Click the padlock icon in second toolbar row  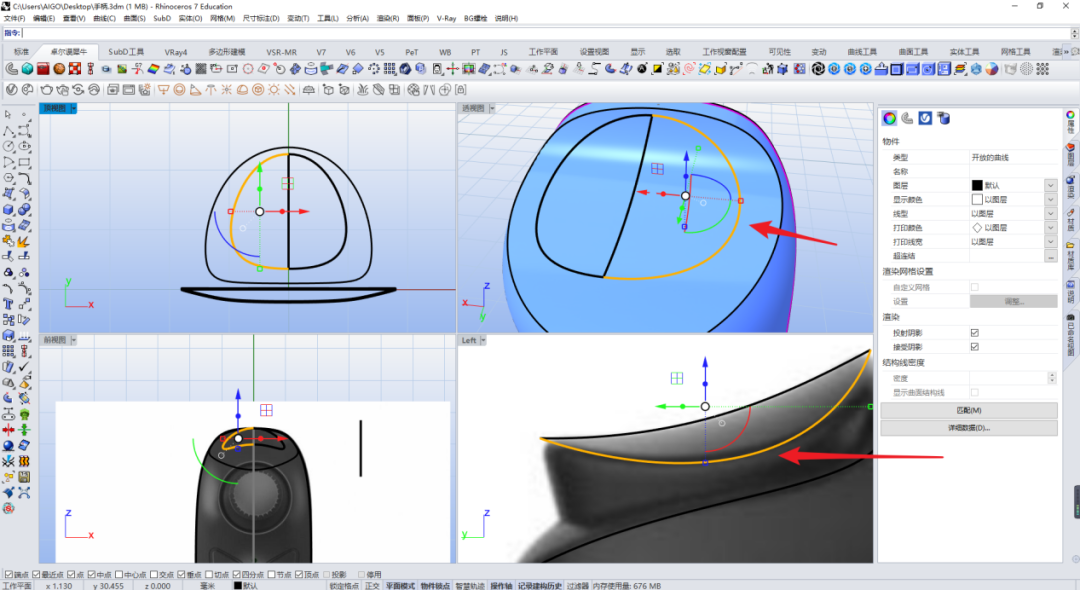[x=461, y=90]
